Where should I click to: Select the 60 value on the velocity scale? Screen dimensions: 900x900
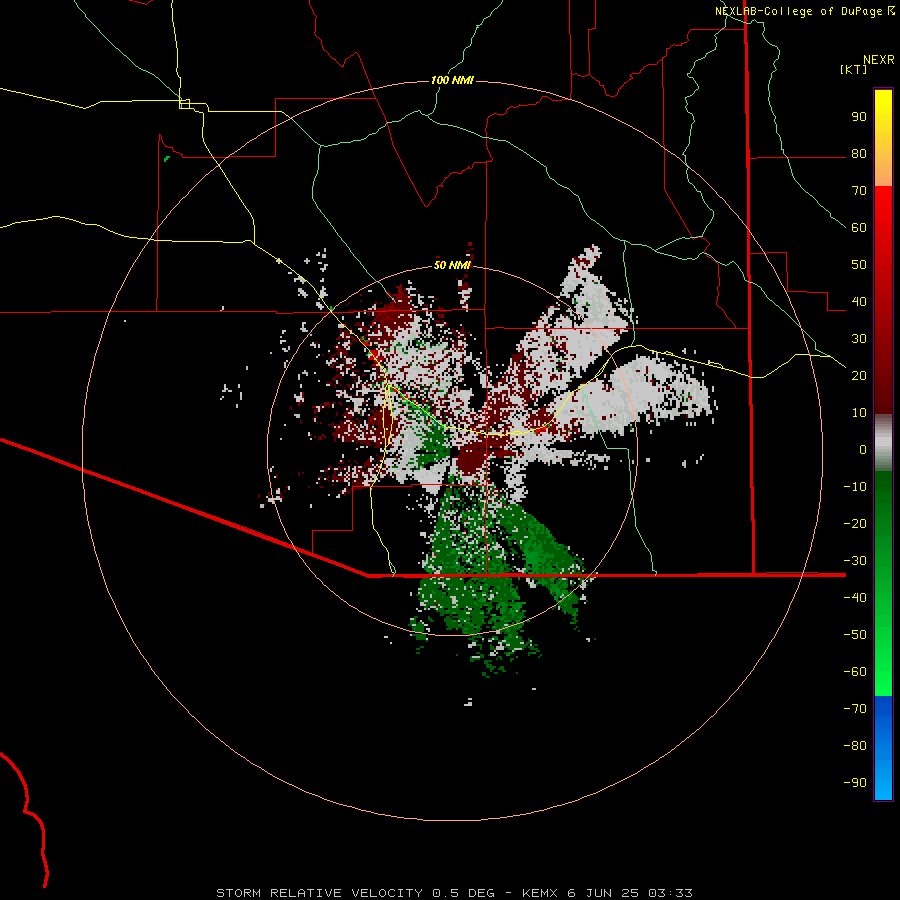[859, 228]
